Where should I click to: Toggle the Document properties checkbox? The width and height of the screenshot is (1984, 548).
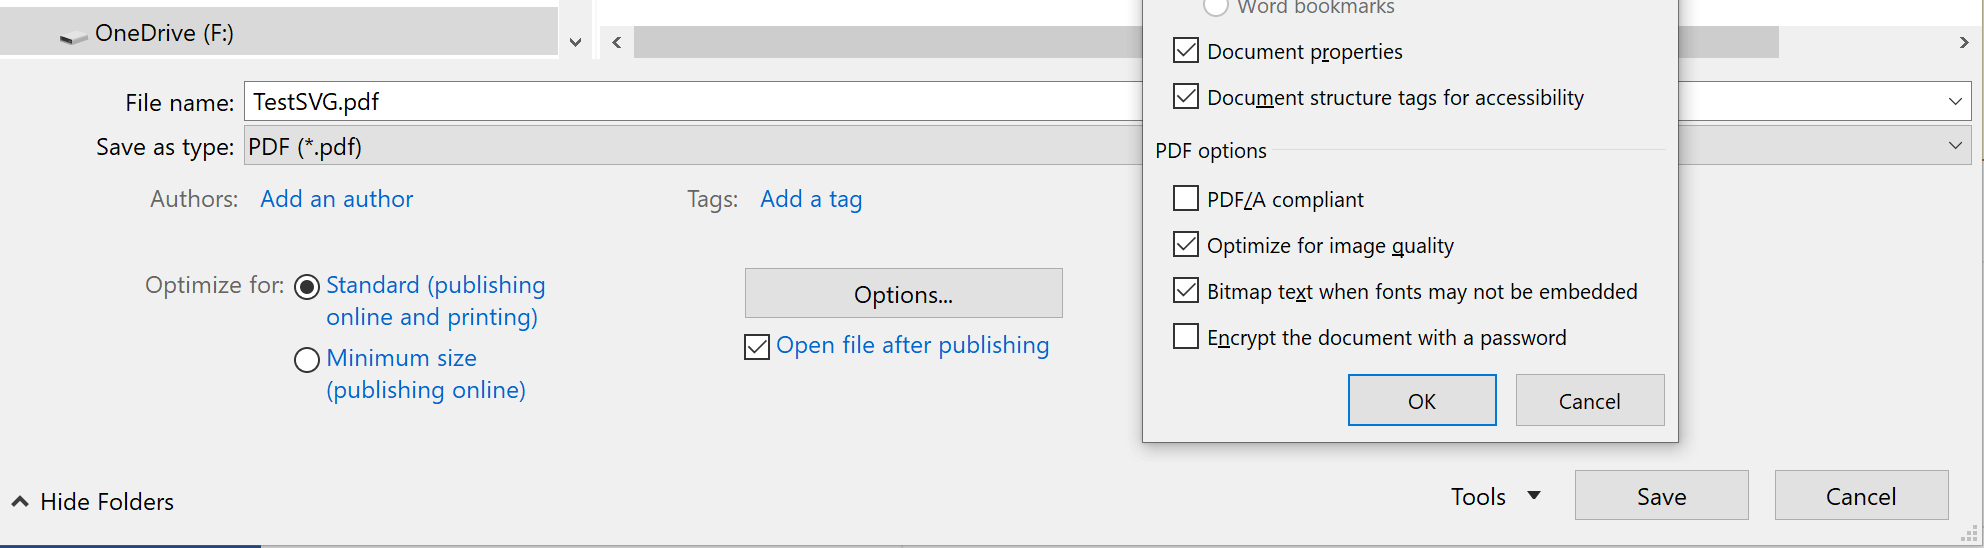click(x=1185, y=50)
